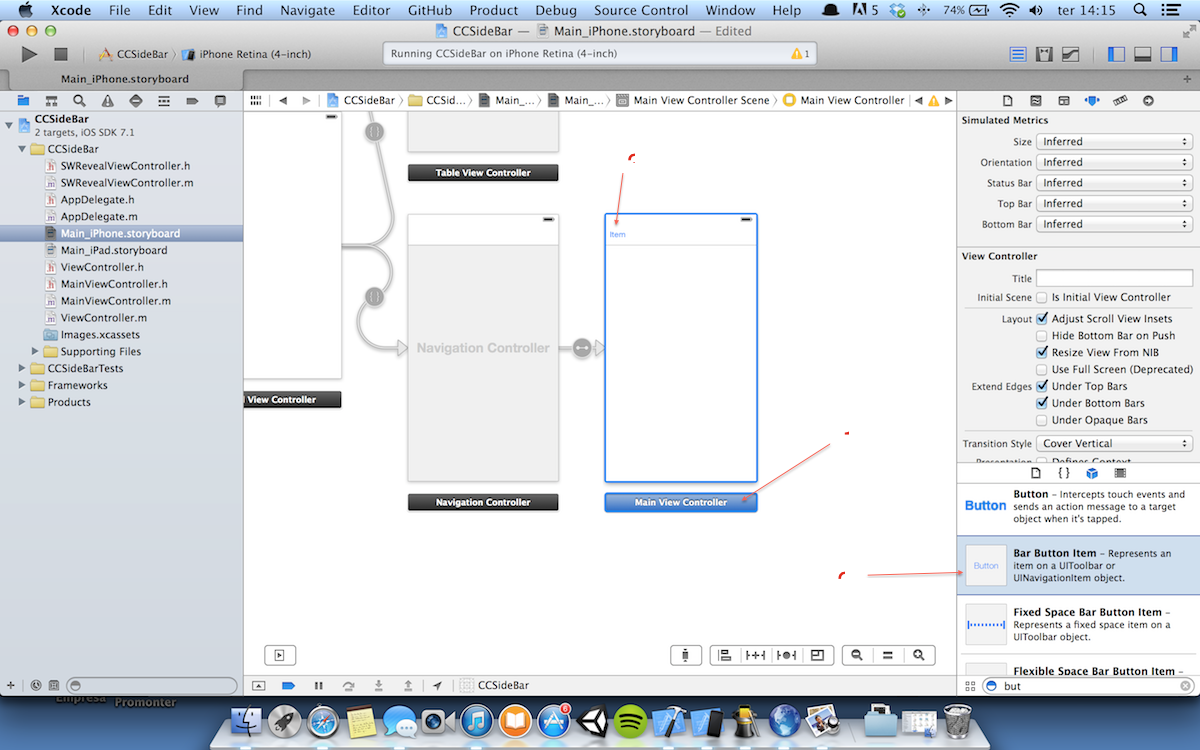Open the Source Control menu
This screenshot has height=750, width=1200.
(641, 10)
